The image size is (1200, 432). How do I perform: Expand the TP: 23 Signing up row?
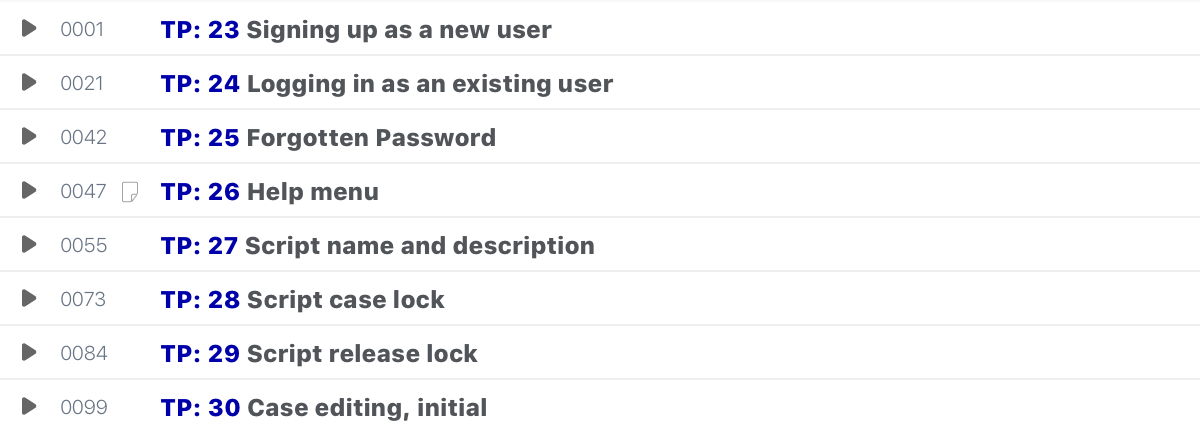(29, 29)
